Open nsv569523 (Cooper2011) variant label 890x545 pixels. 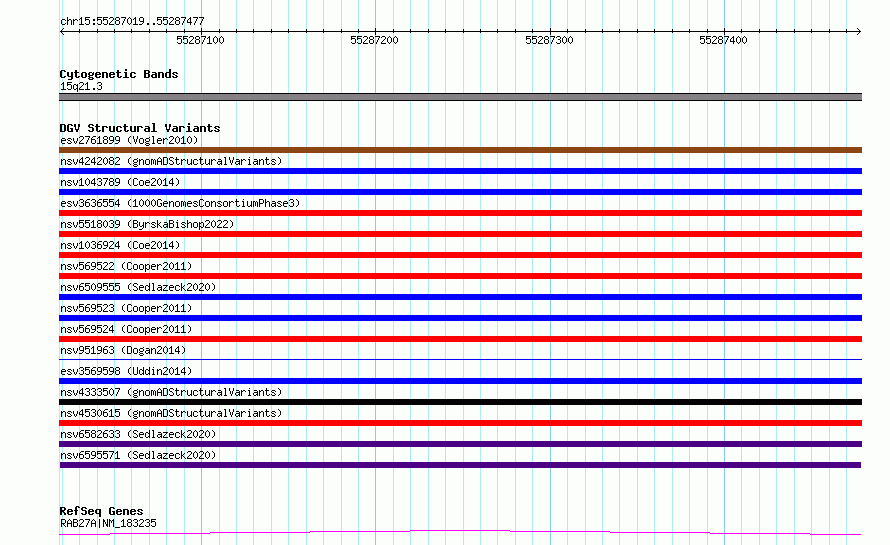coord(126,308)
